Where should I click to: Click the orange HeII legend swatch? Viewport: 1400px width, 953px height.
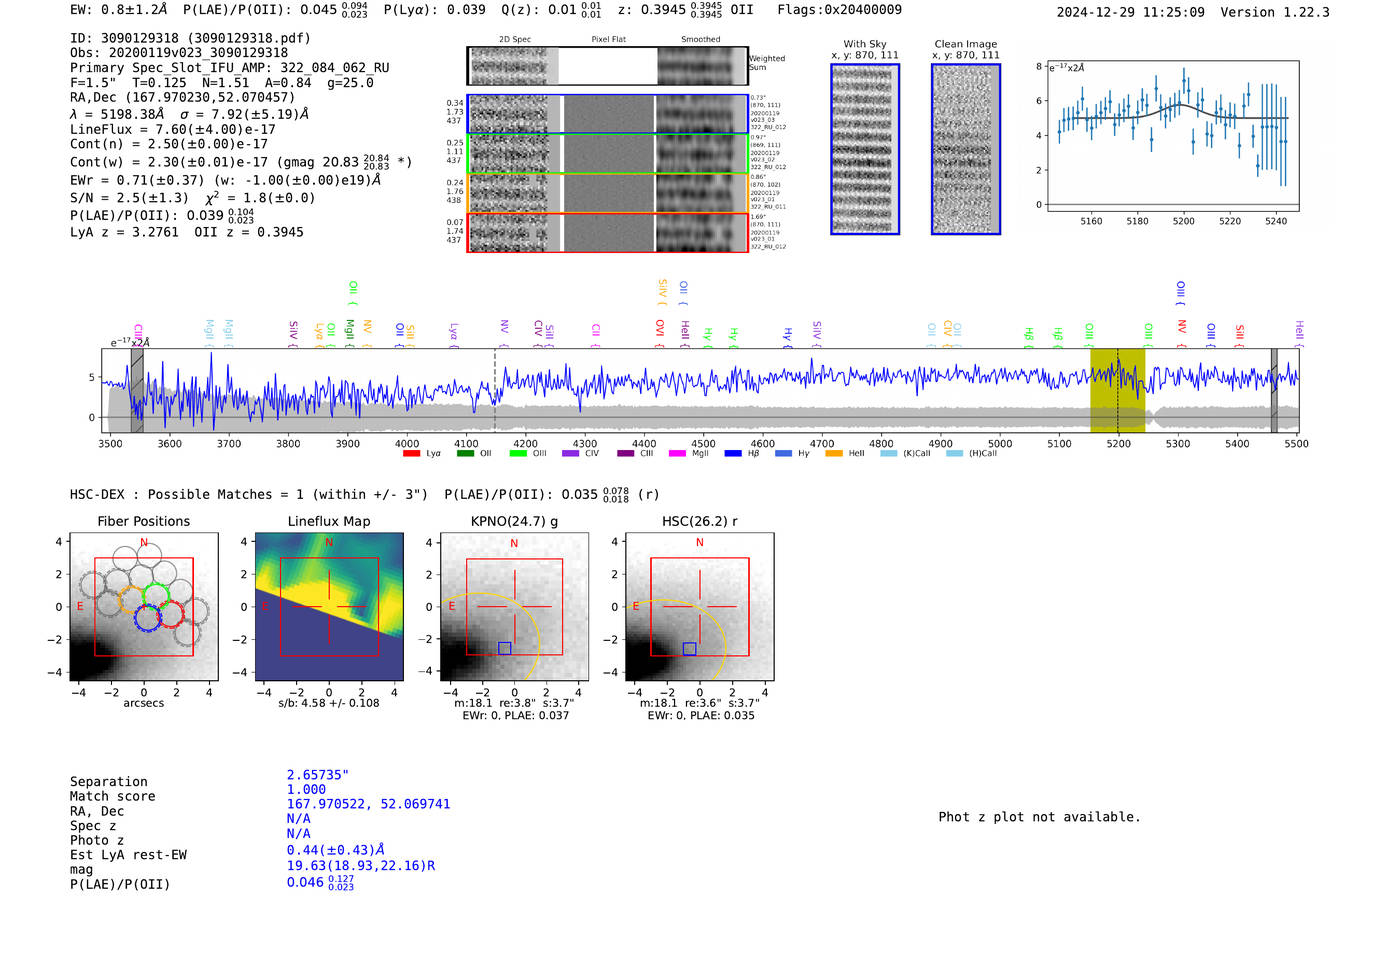[834, 454]
